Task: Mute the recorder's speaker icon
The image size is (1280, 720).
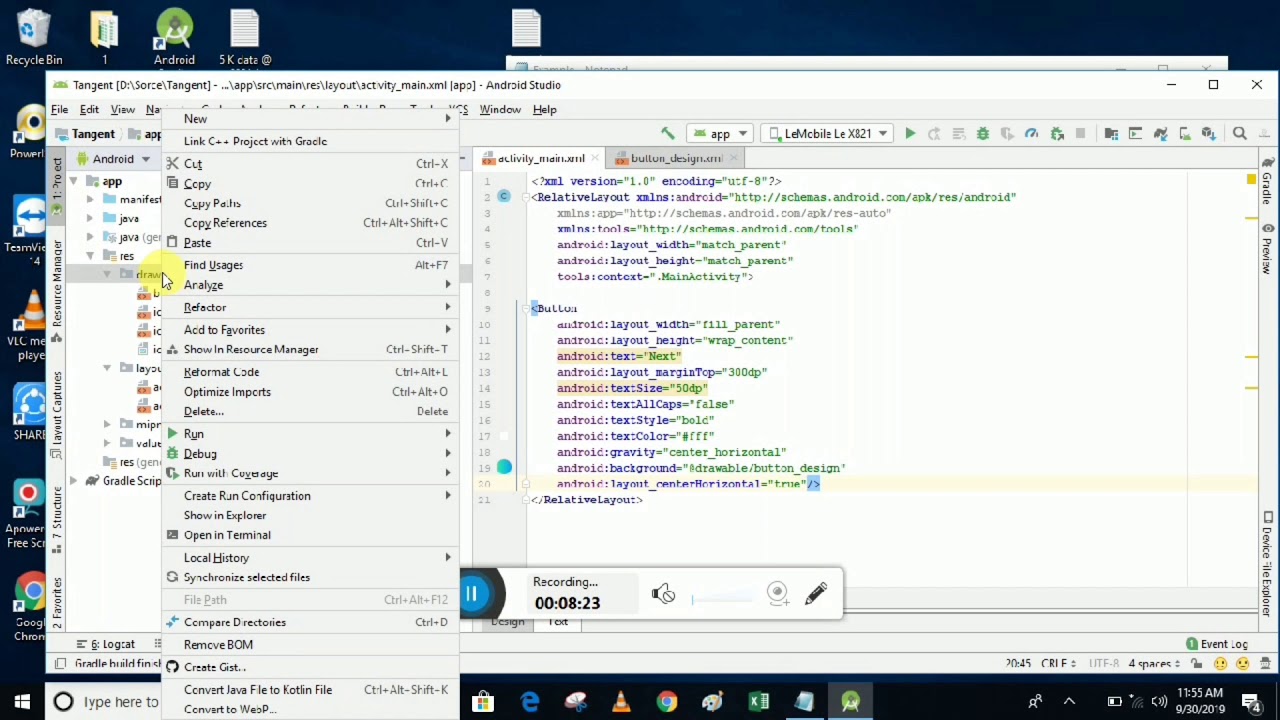Action: (663, 594)
